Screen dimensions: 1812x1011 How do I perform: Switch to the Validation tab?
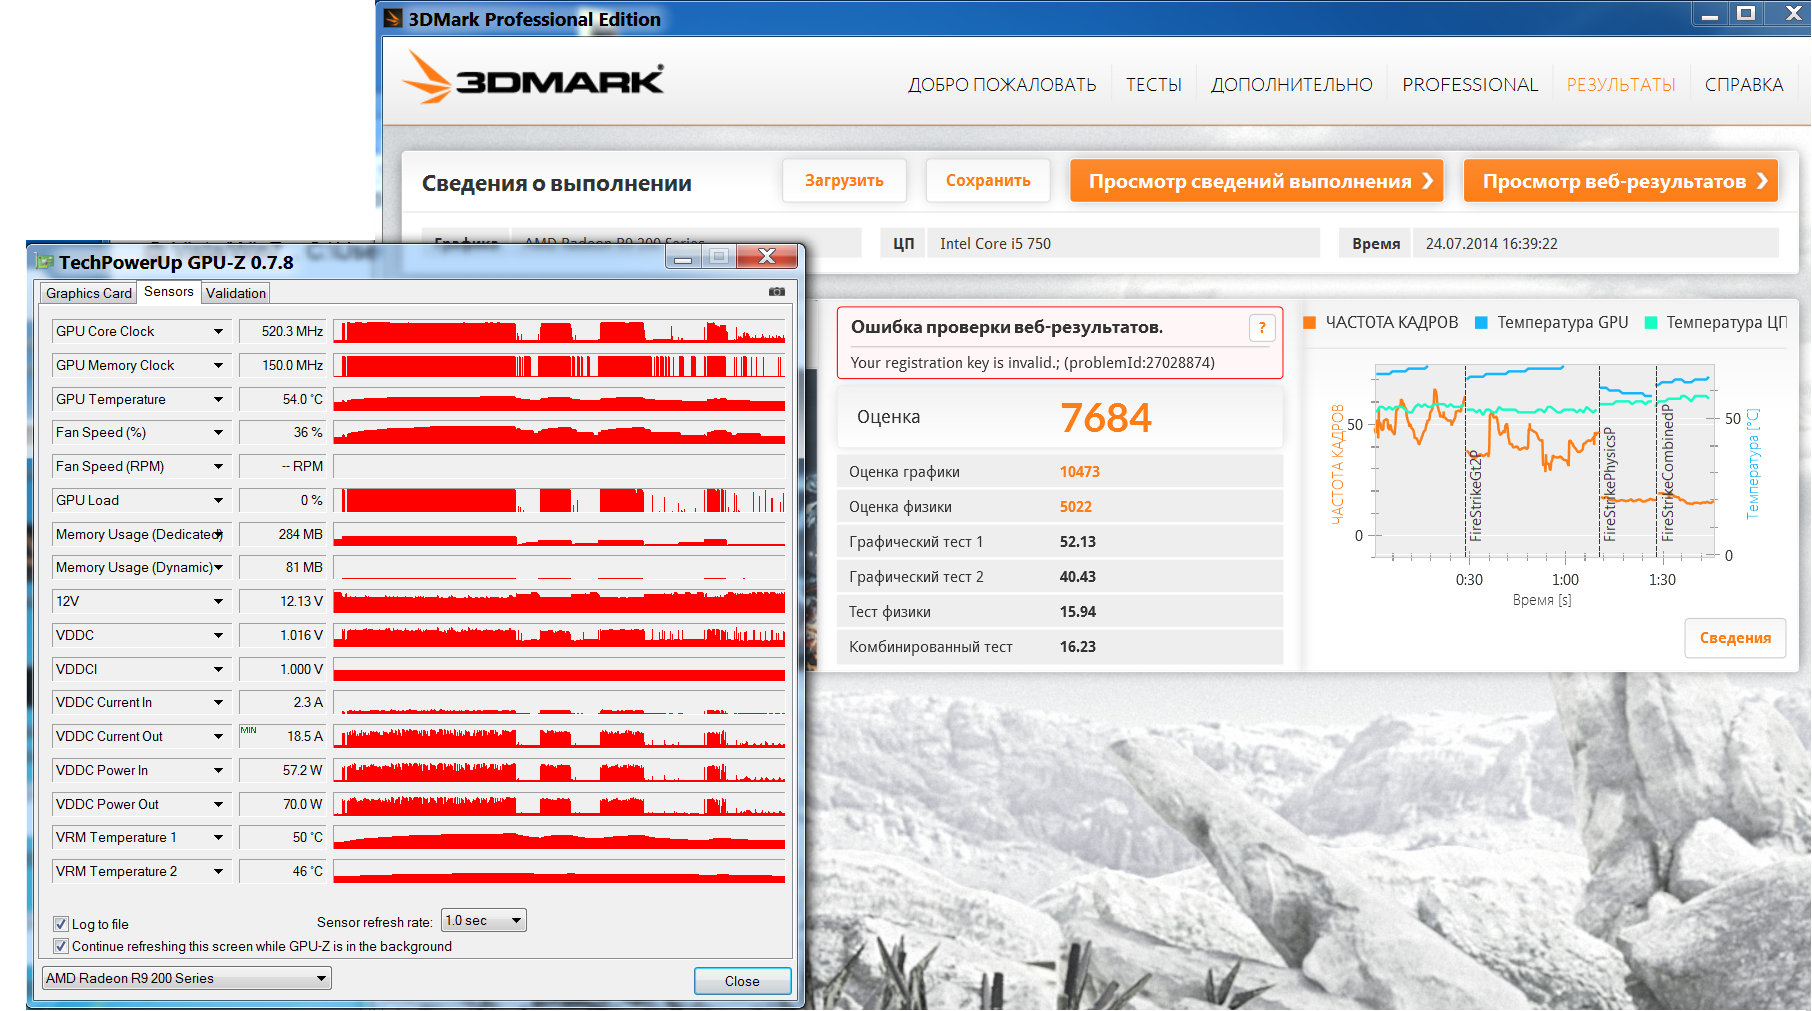tap(236, 293)
